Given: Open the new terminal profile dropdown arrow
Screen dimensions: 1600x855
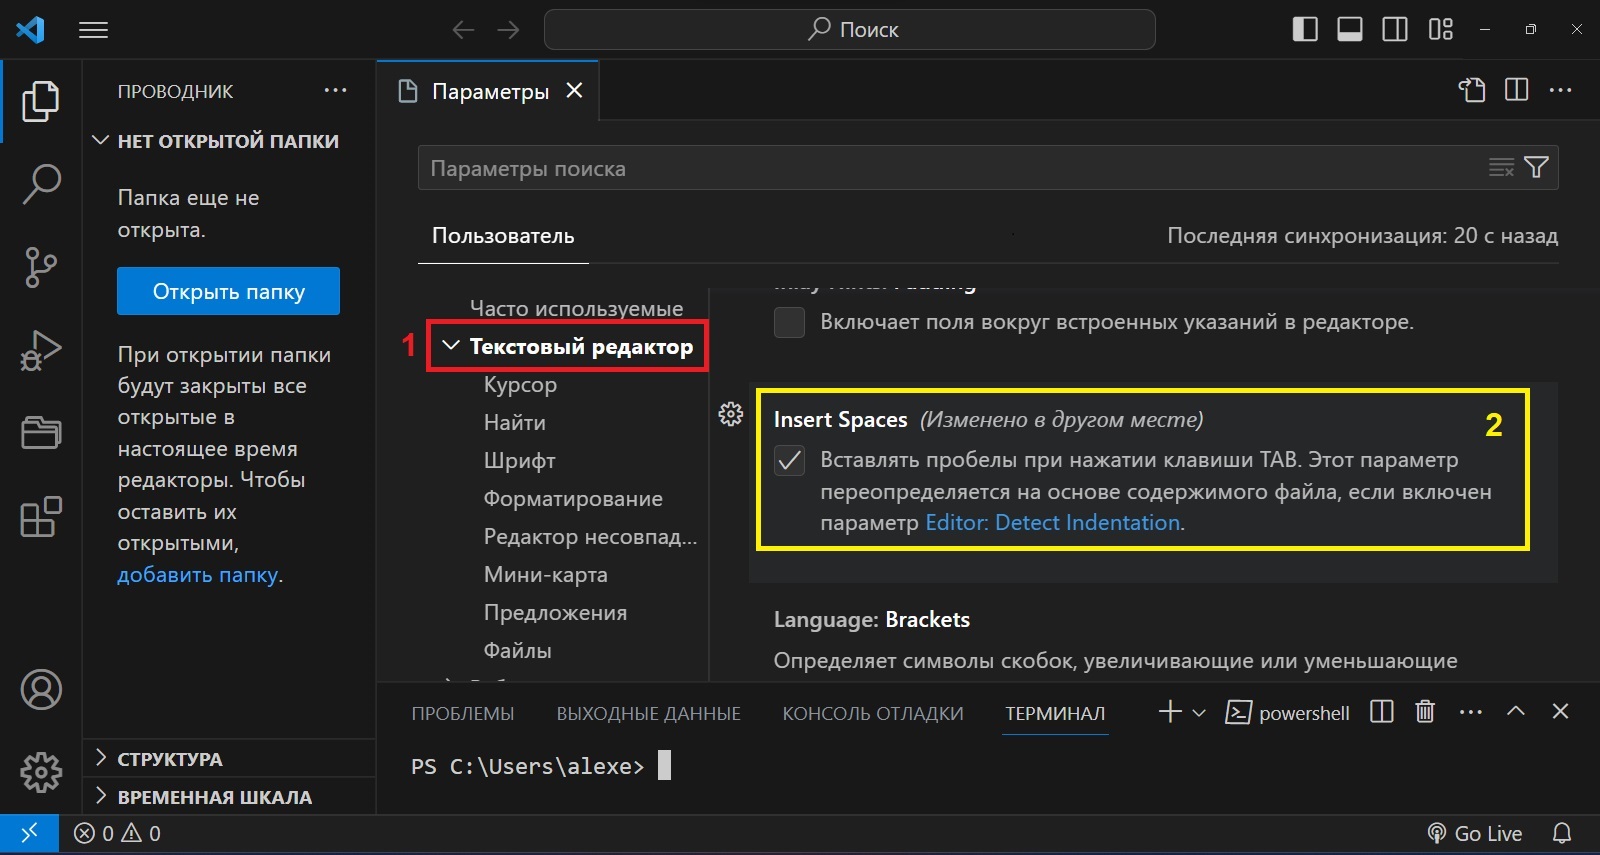Looking at the screenshot, I should pyautogui.click(x=1199, y=713).
